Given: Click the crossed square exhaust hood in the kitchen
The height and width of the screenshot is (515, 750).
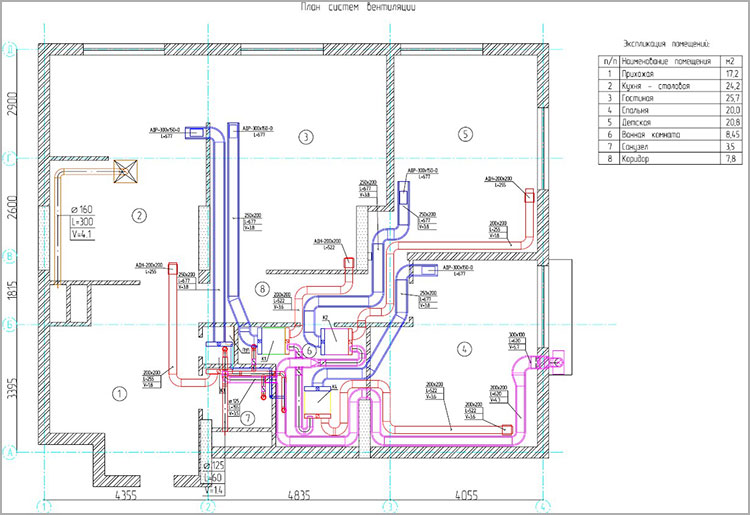Looking at the screenshot, I should tap(125, 171).
